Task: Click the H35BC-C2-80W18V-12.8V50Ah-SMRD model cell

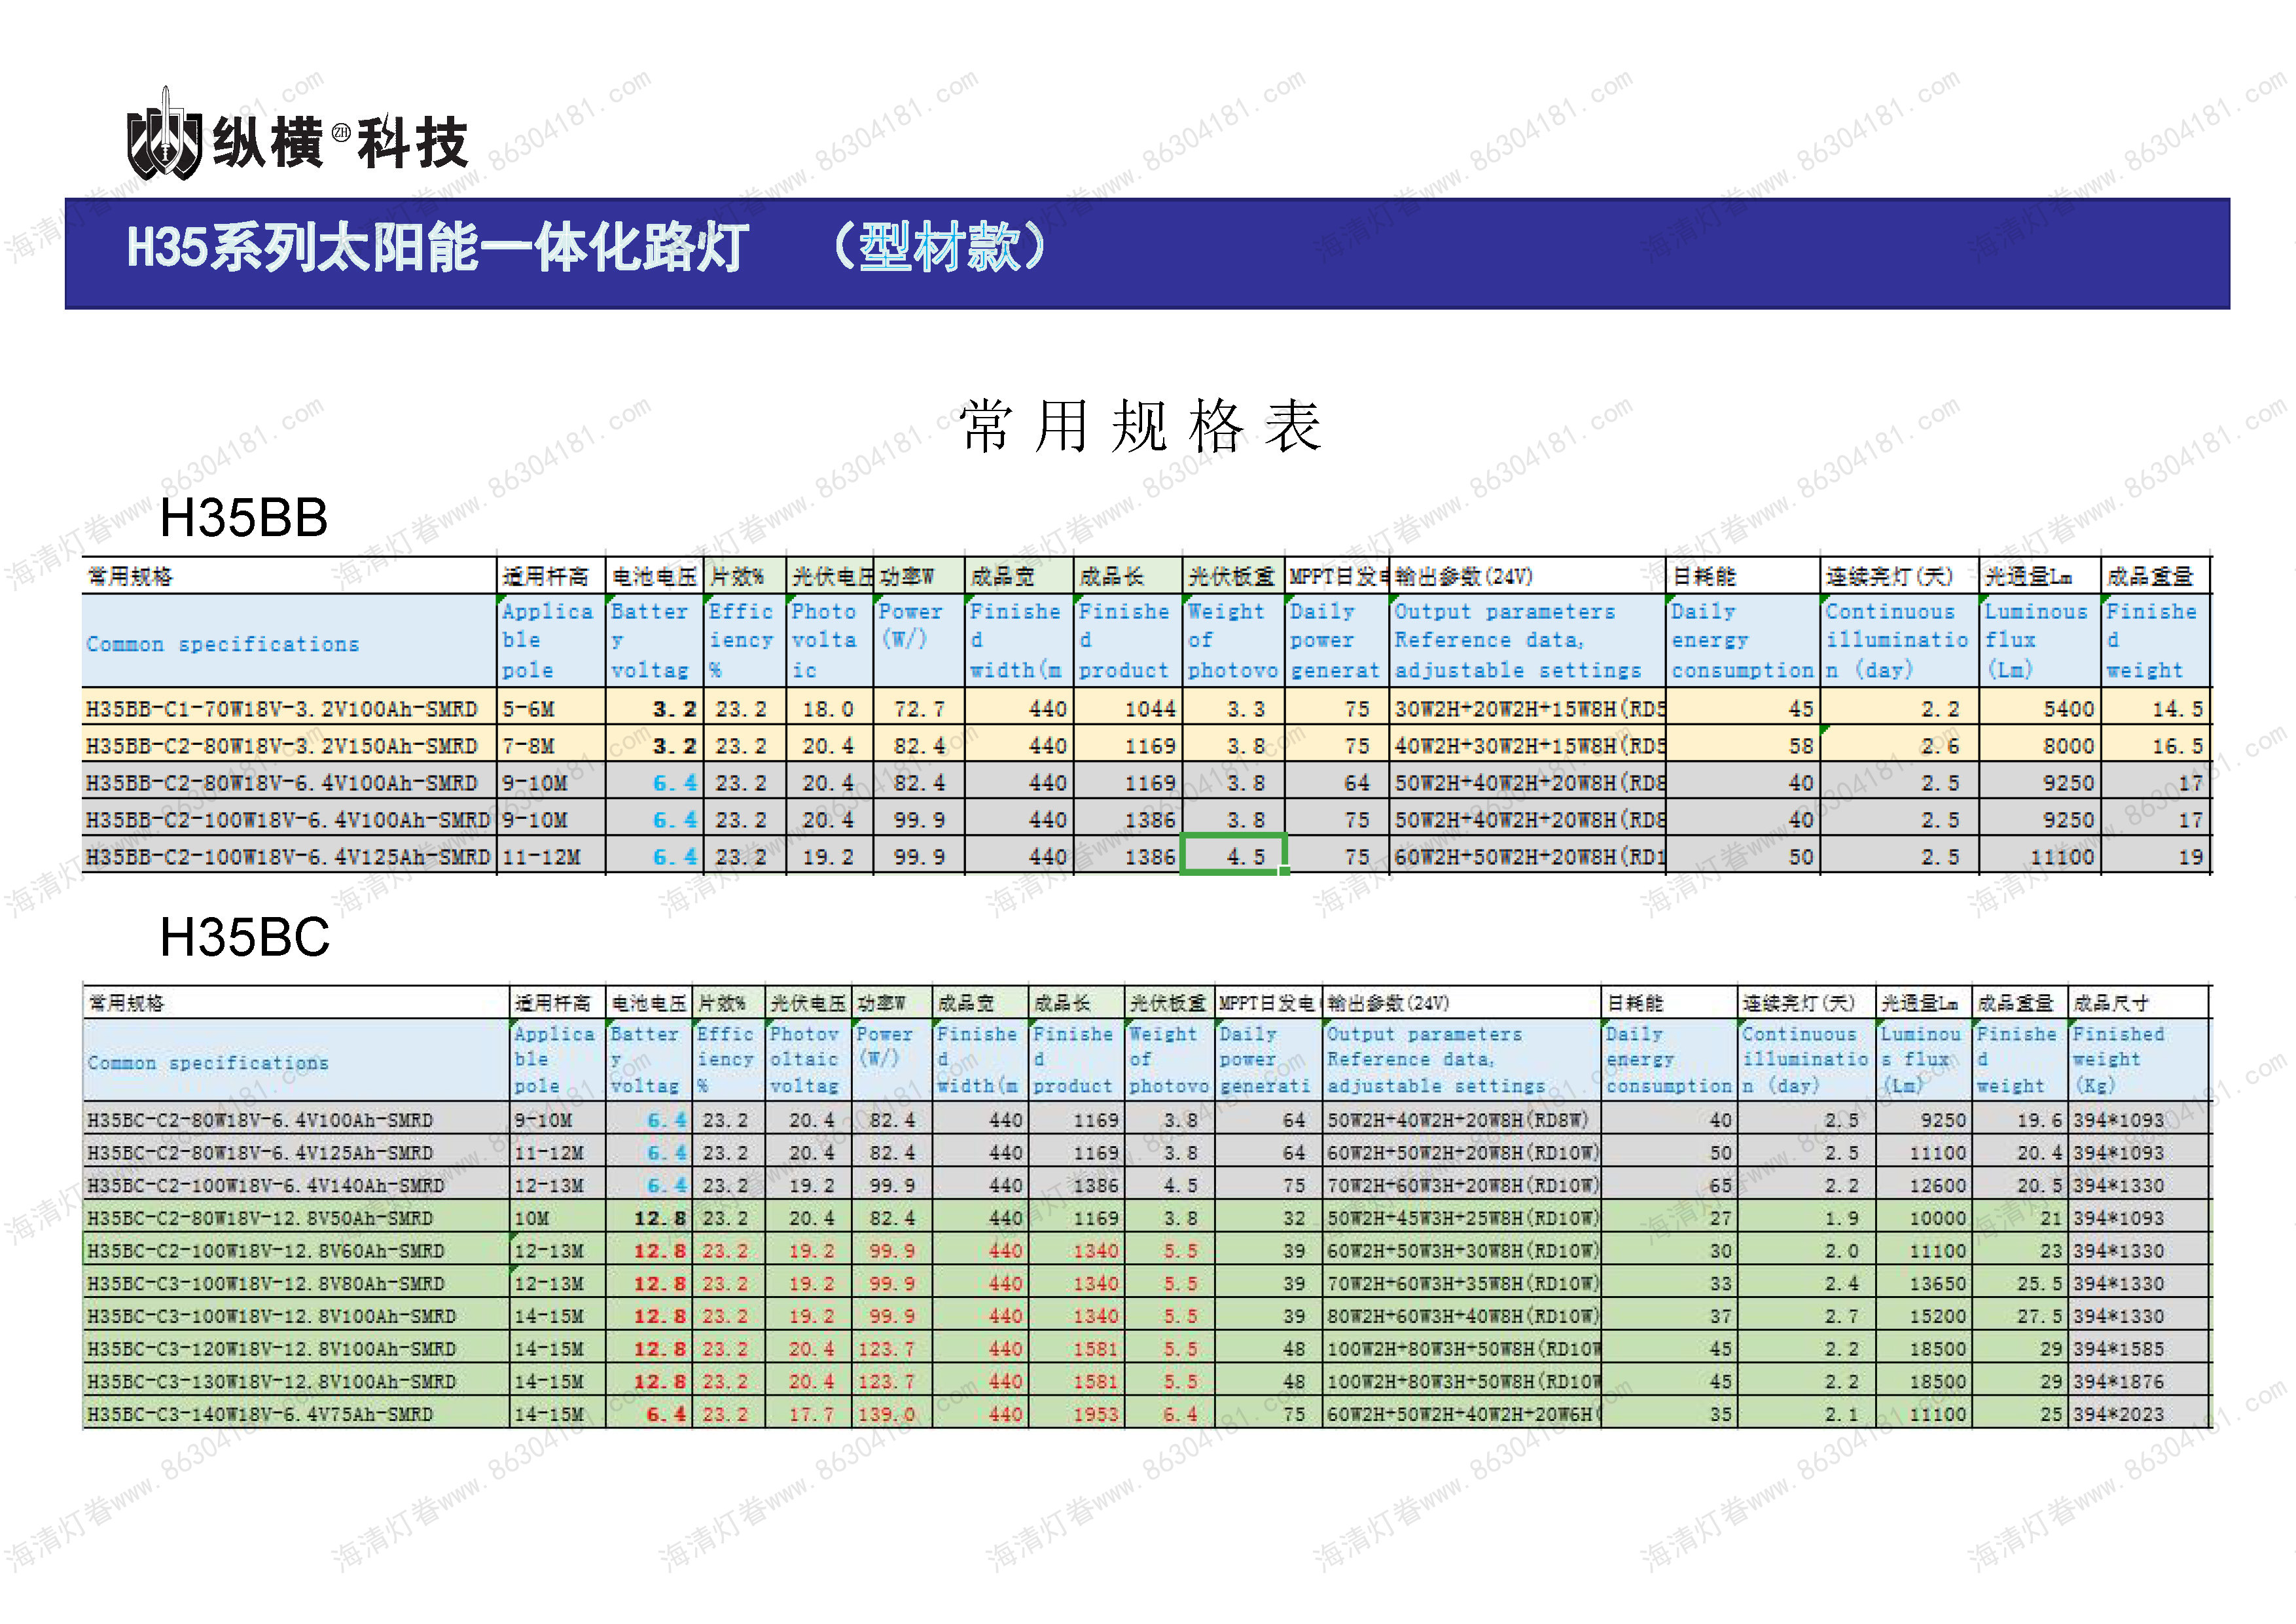Action: (x=260, y=1218)
